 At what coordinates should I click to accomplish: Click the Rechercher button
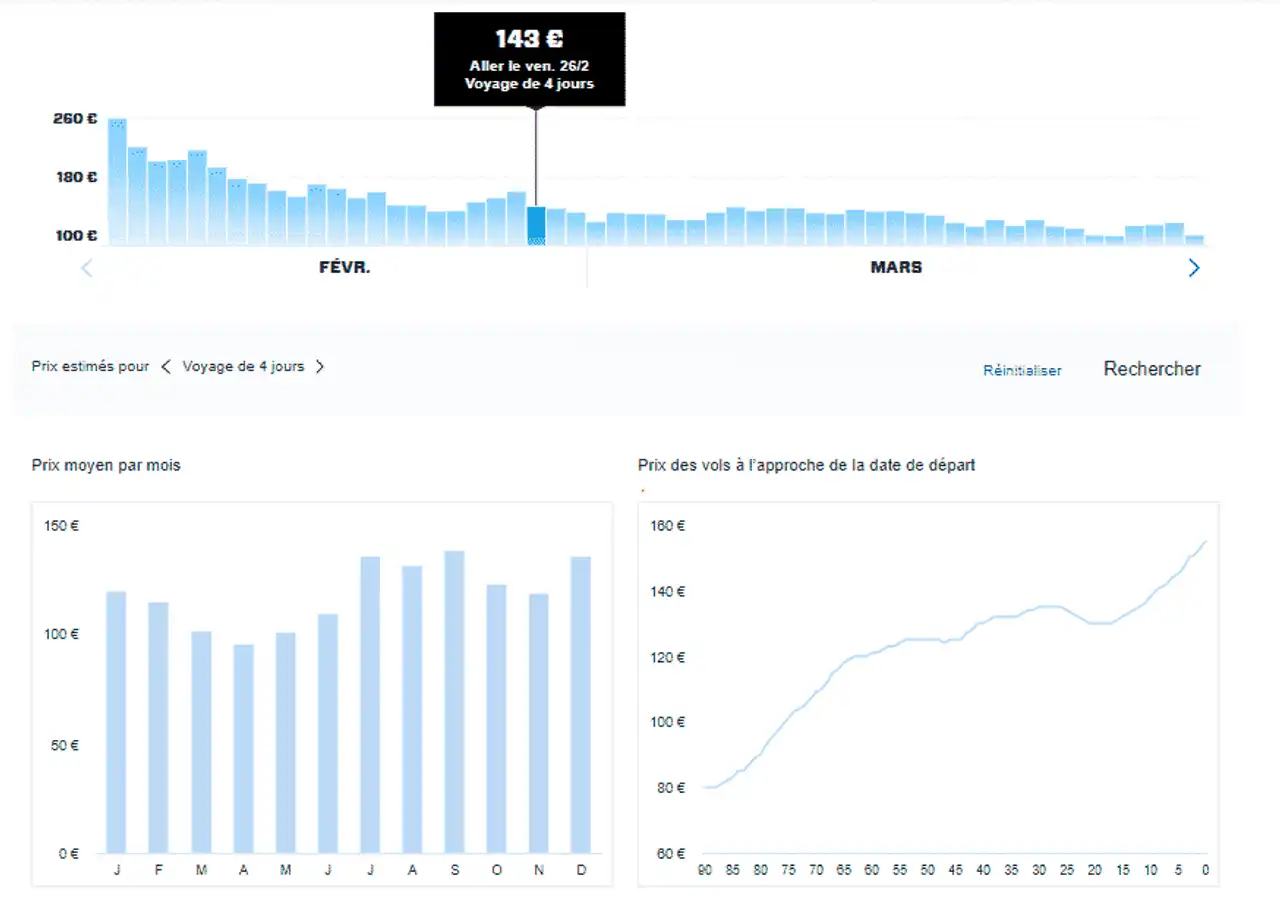coord(1152,369)
